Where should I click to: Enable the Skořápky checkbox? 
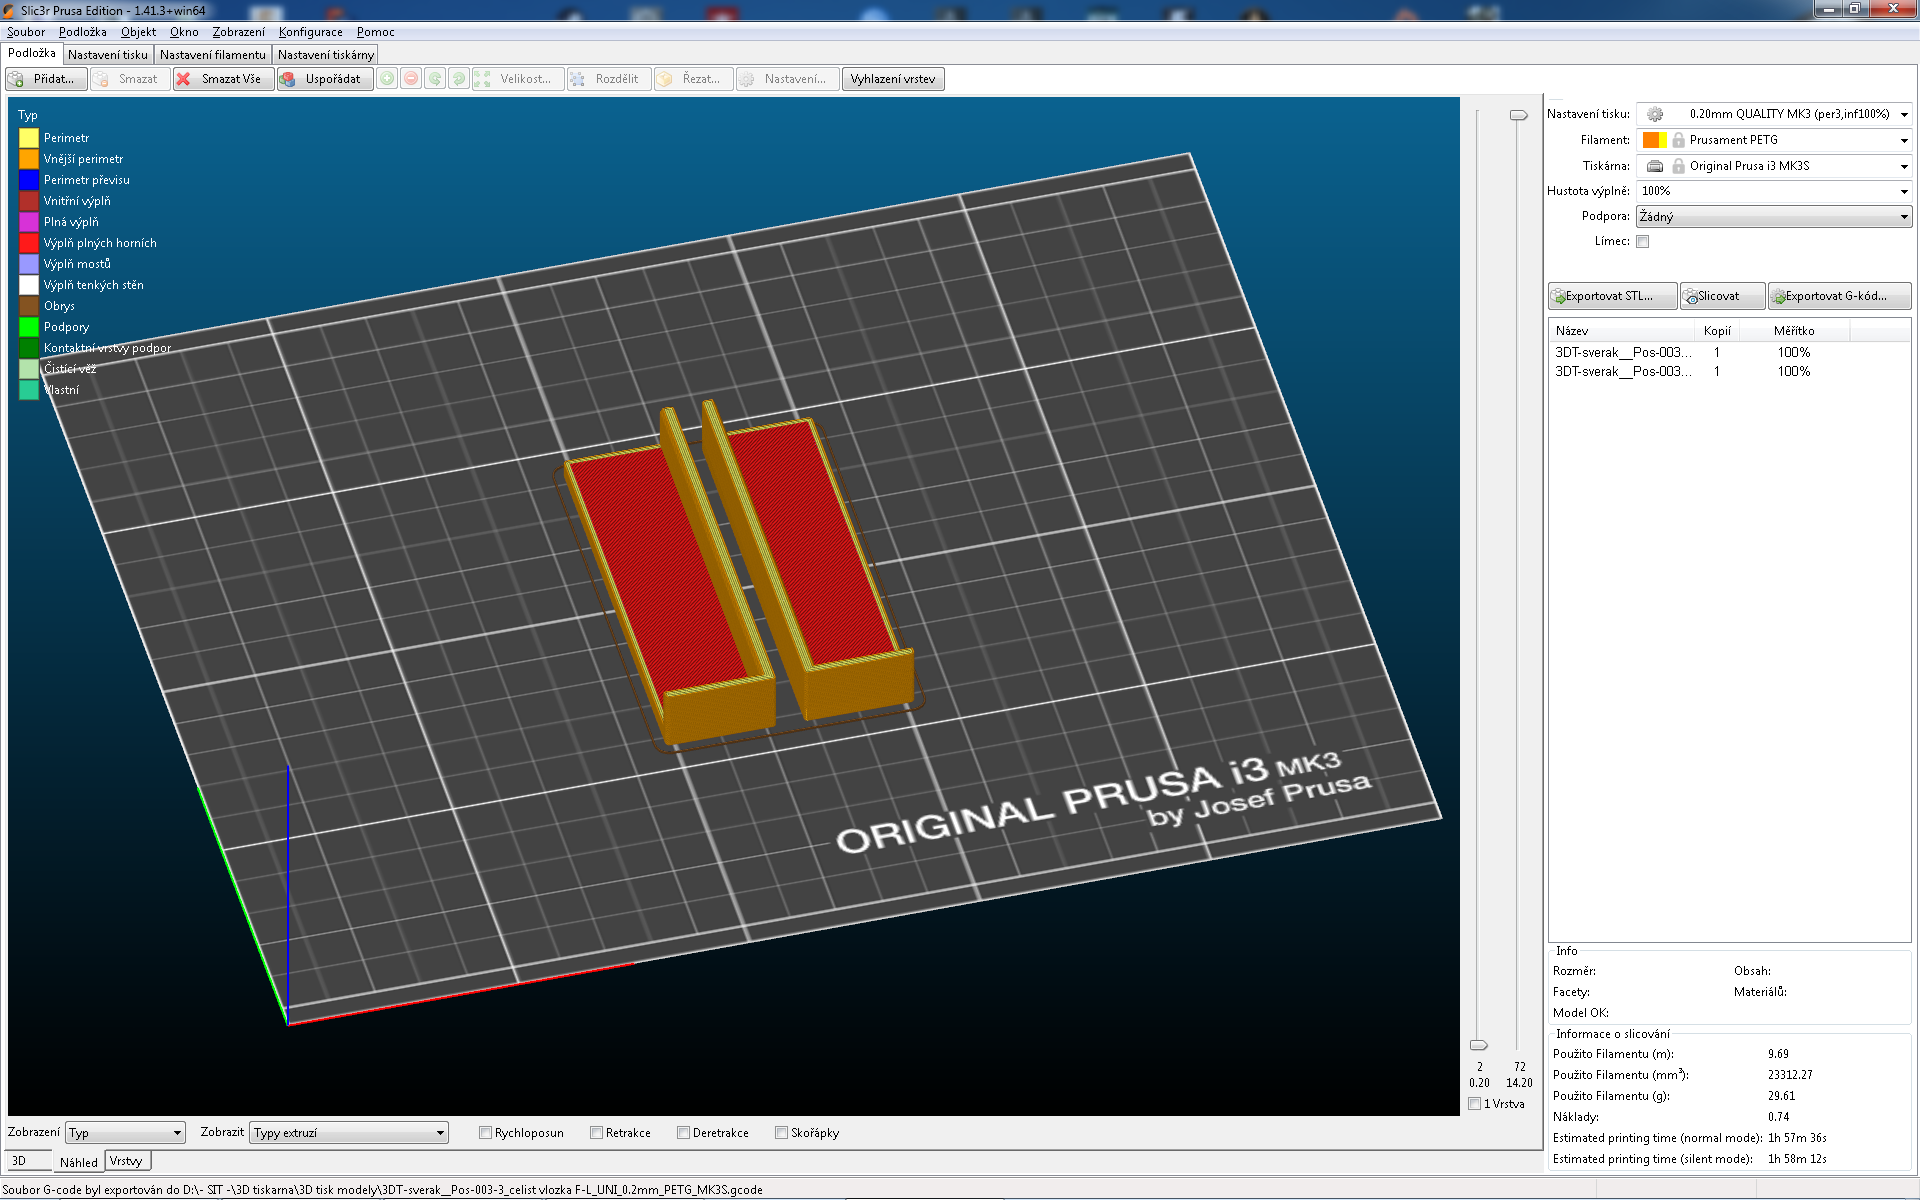coord(781,1133)
